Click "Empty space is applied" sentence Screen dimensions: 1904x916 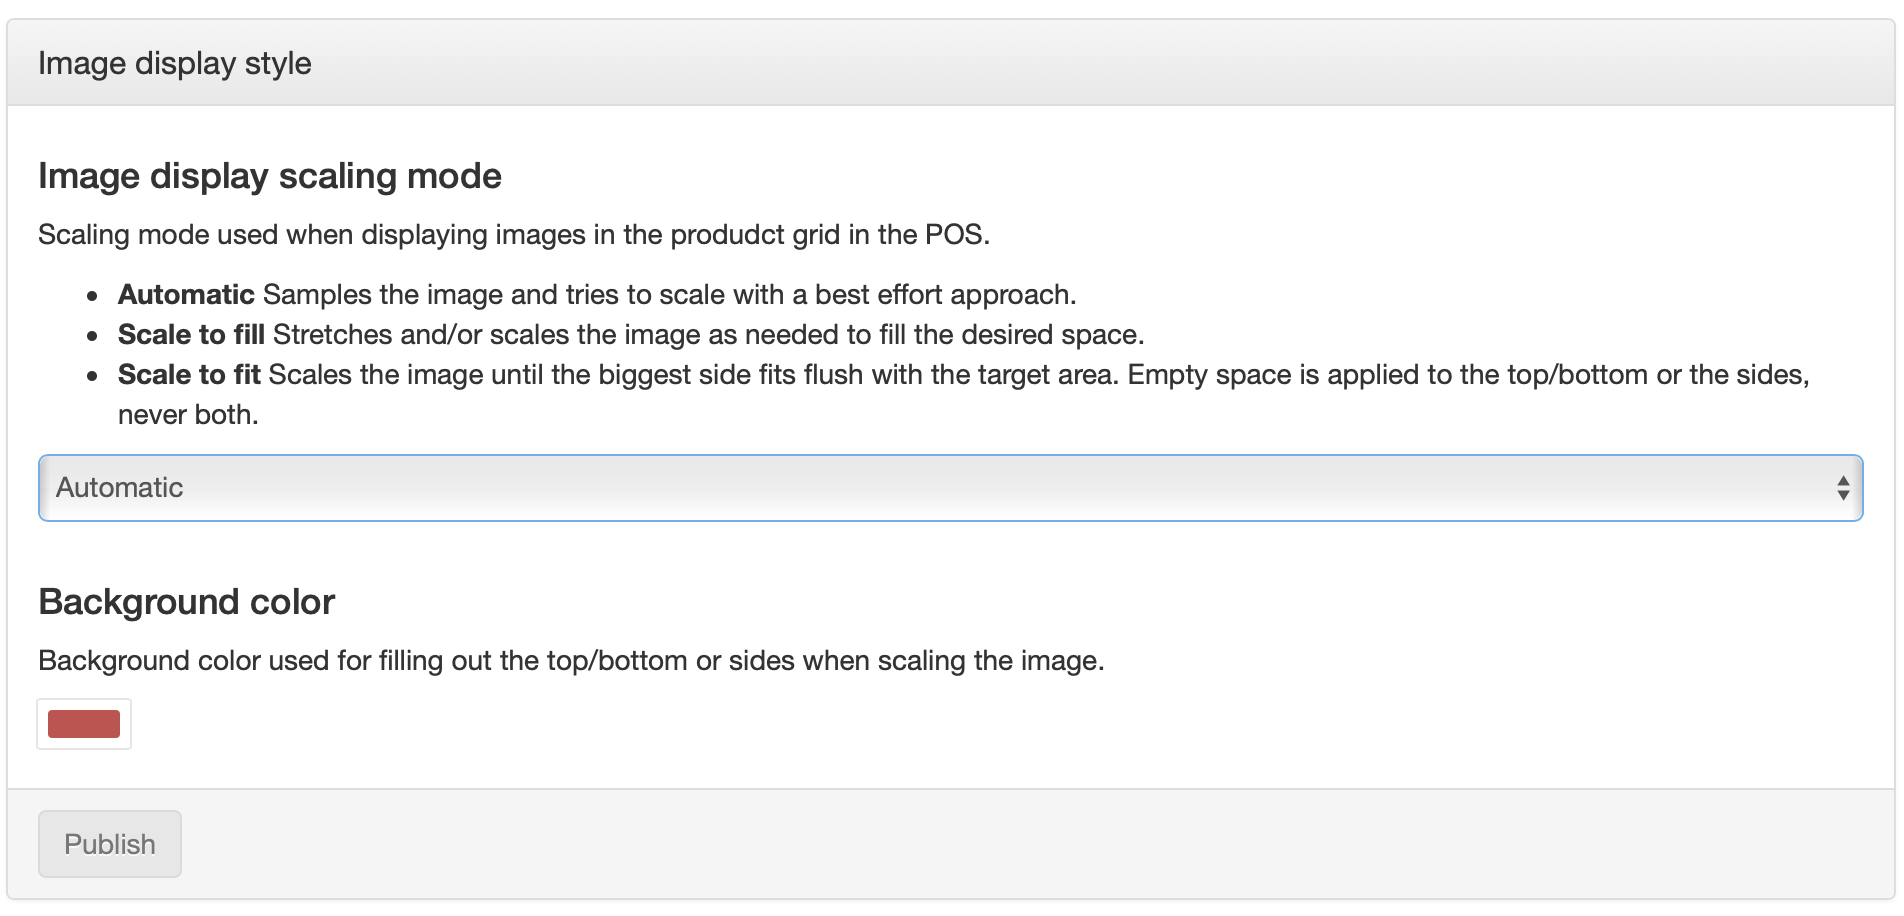click(1468, 375)
